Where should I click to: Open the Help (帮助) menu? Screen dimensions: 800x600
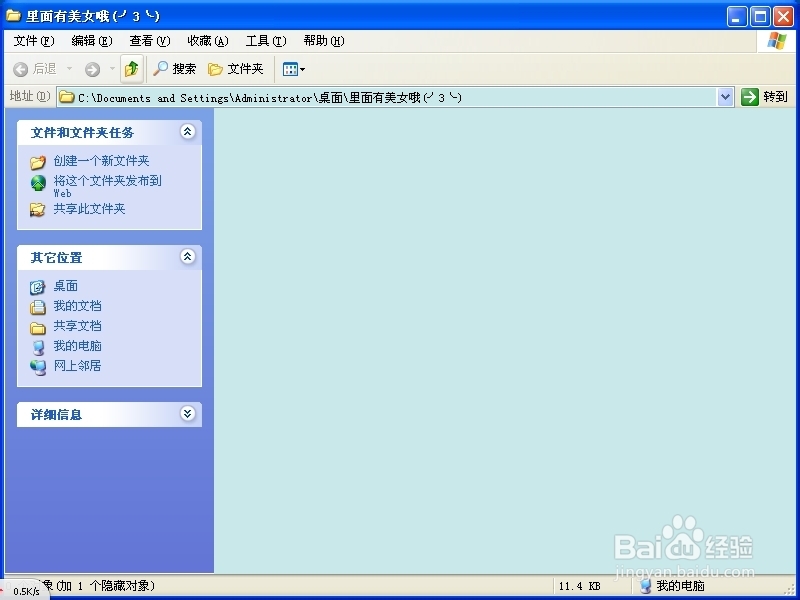click(324, 41)
